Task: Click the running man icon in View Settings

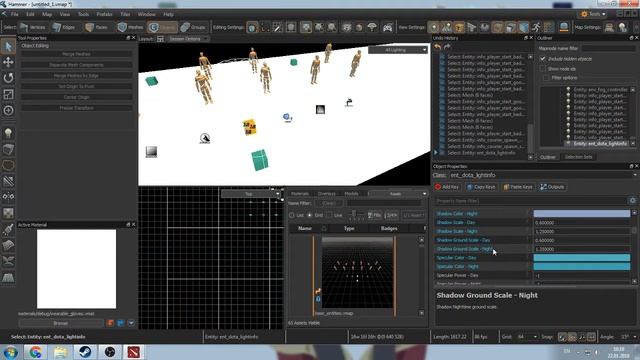Action: click(536, 27)
